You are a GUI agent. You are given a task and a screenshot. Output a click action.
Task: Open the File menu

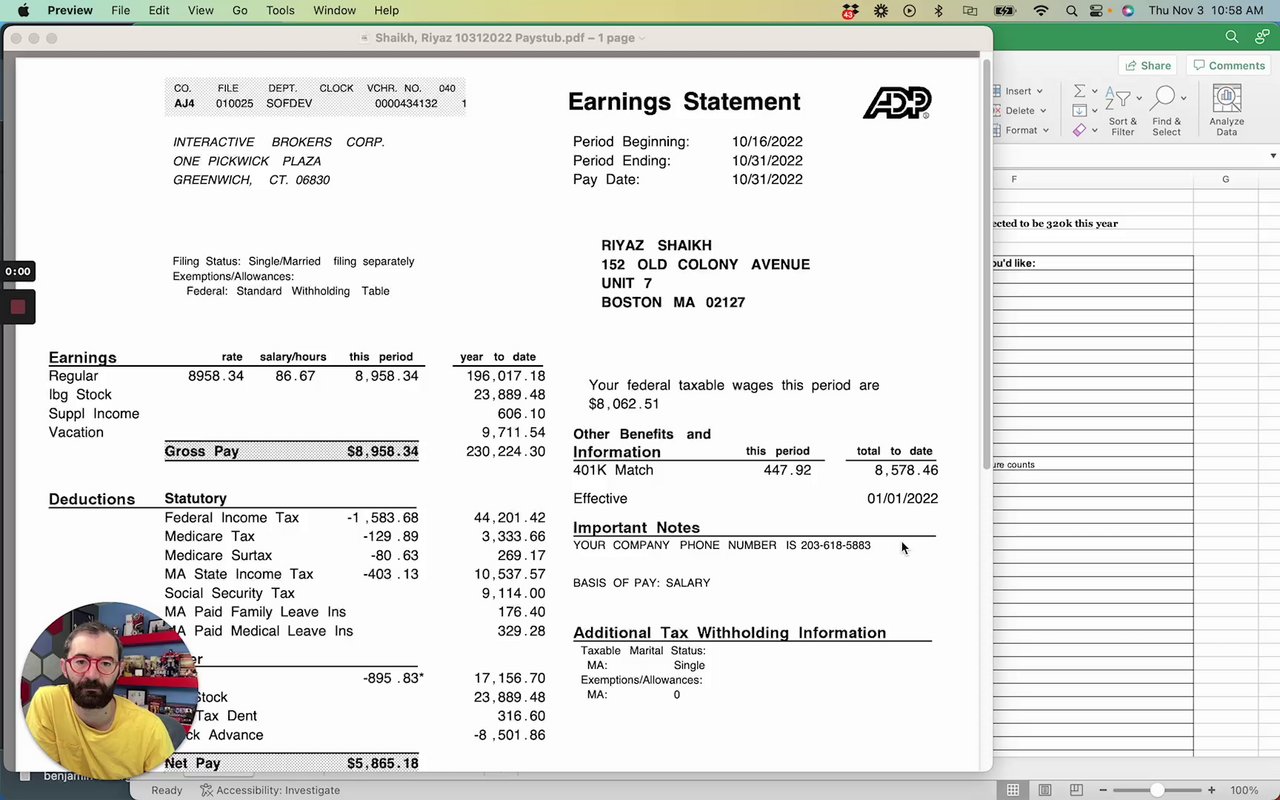point(120,10)
